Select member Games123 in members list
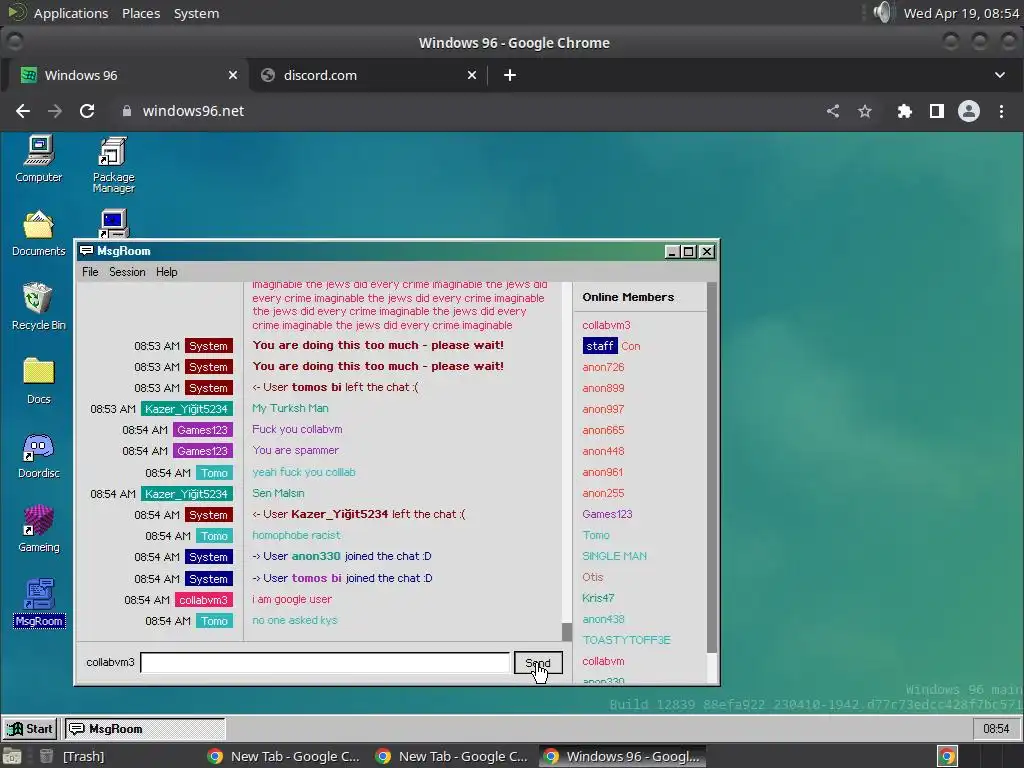Viewport: 1024px width, 768px height. (607, 514)
